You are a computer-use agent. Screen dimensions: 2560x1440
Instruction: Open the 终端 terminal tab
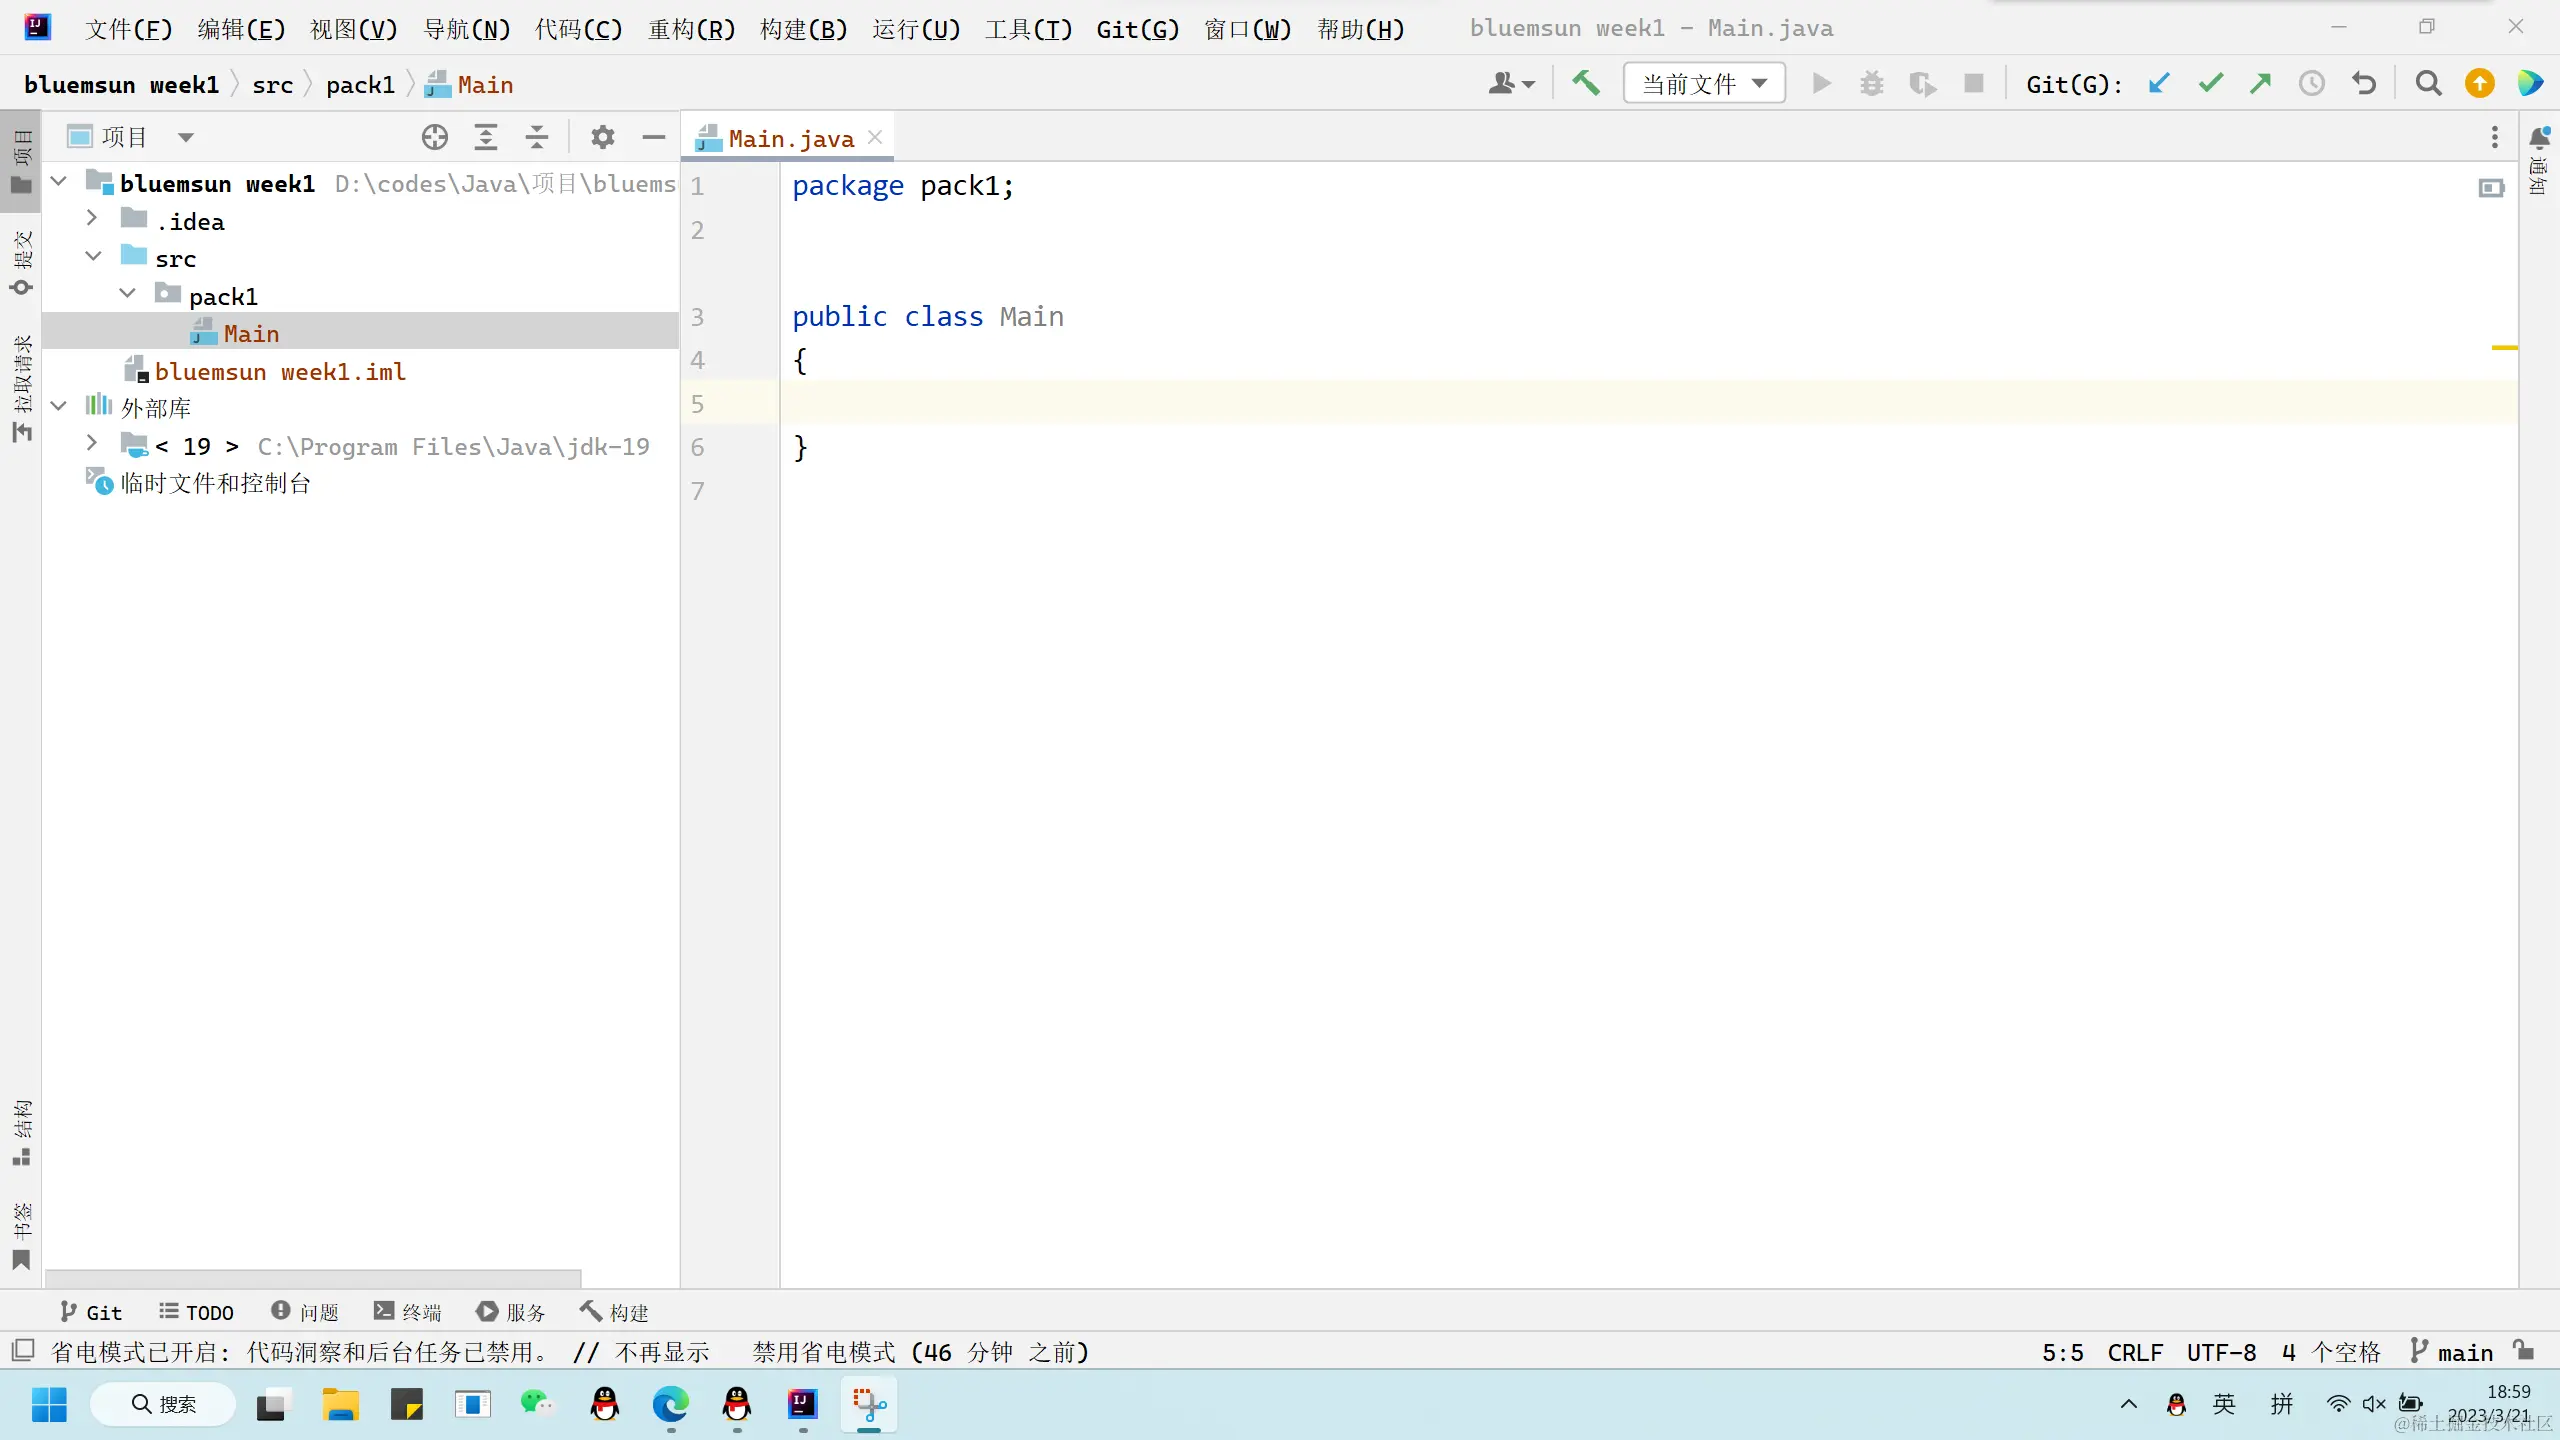tap(407, 1312)
